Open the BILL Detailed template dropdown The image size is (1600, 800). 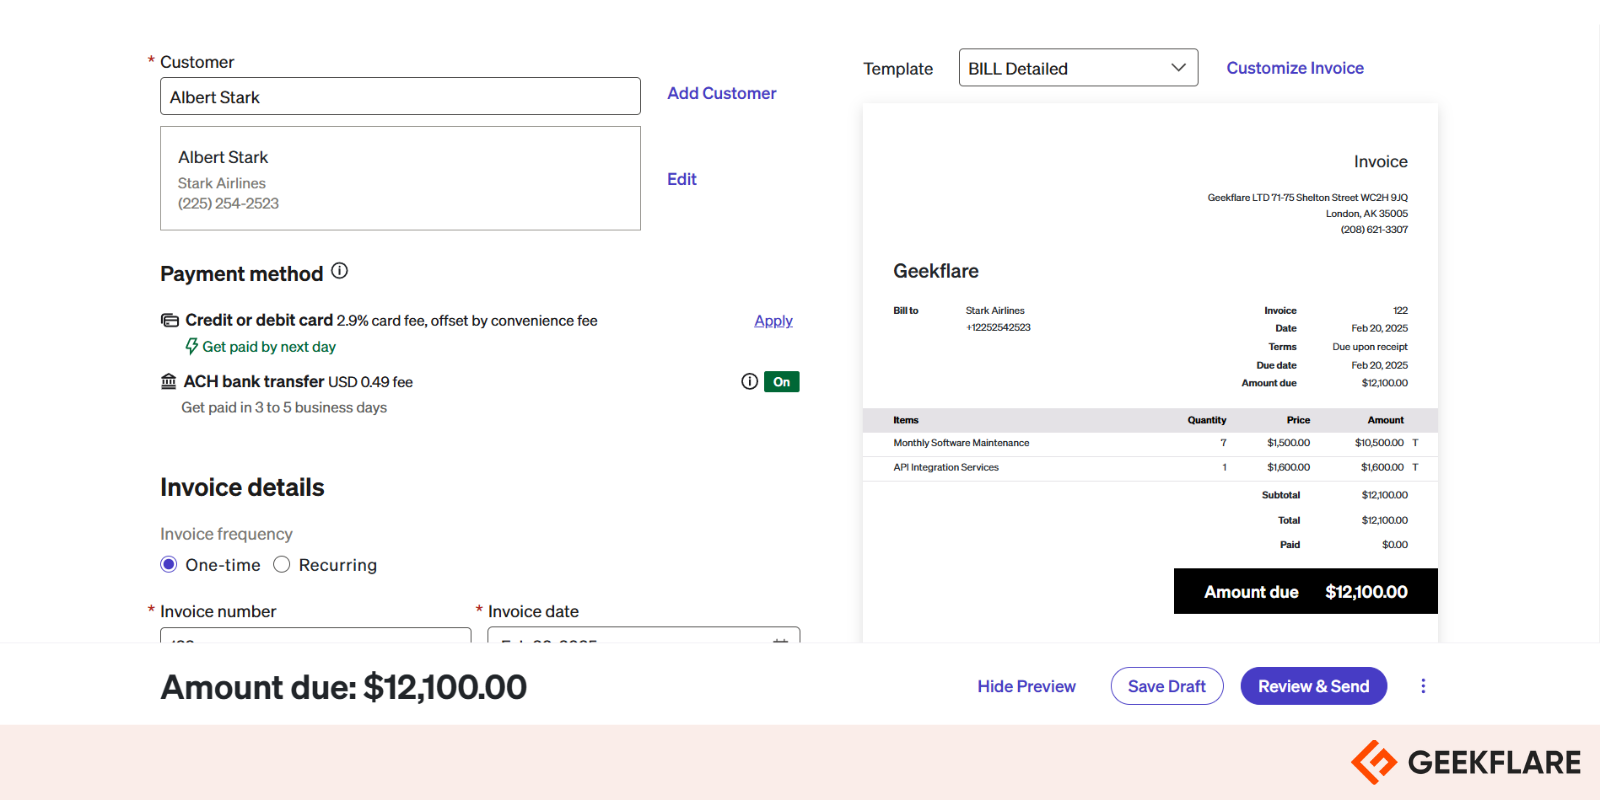1078,68
